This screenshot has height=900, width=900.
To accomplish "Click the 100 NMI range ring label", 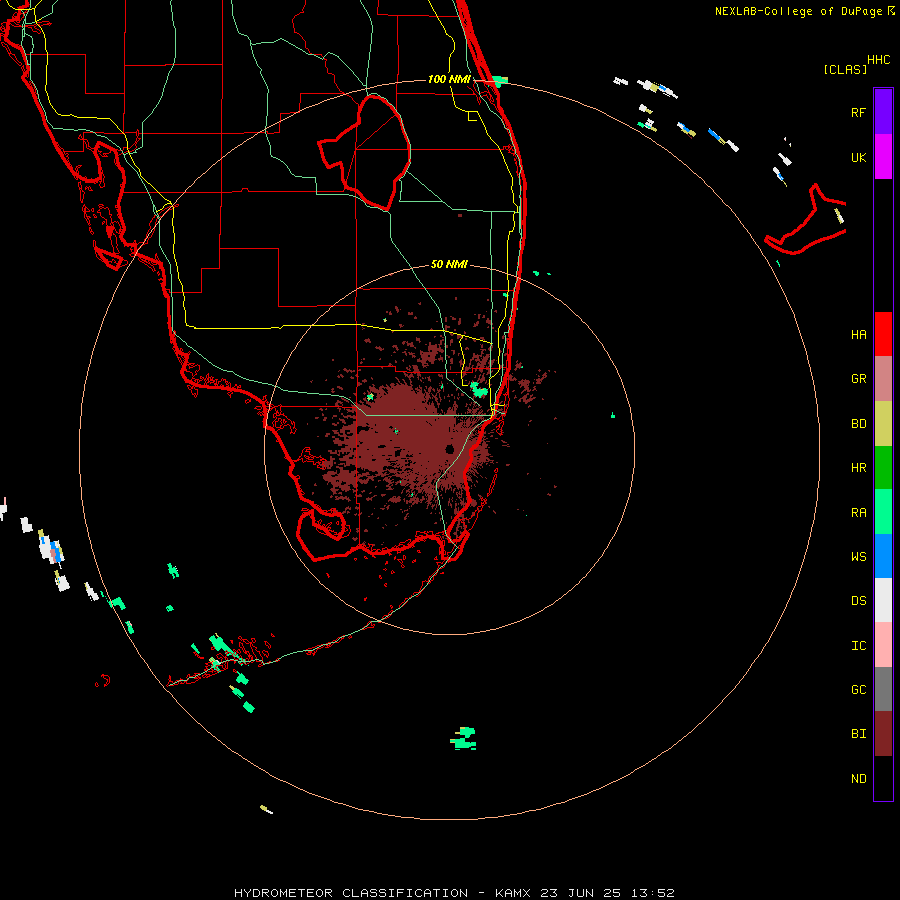I will tap(449, 79).
